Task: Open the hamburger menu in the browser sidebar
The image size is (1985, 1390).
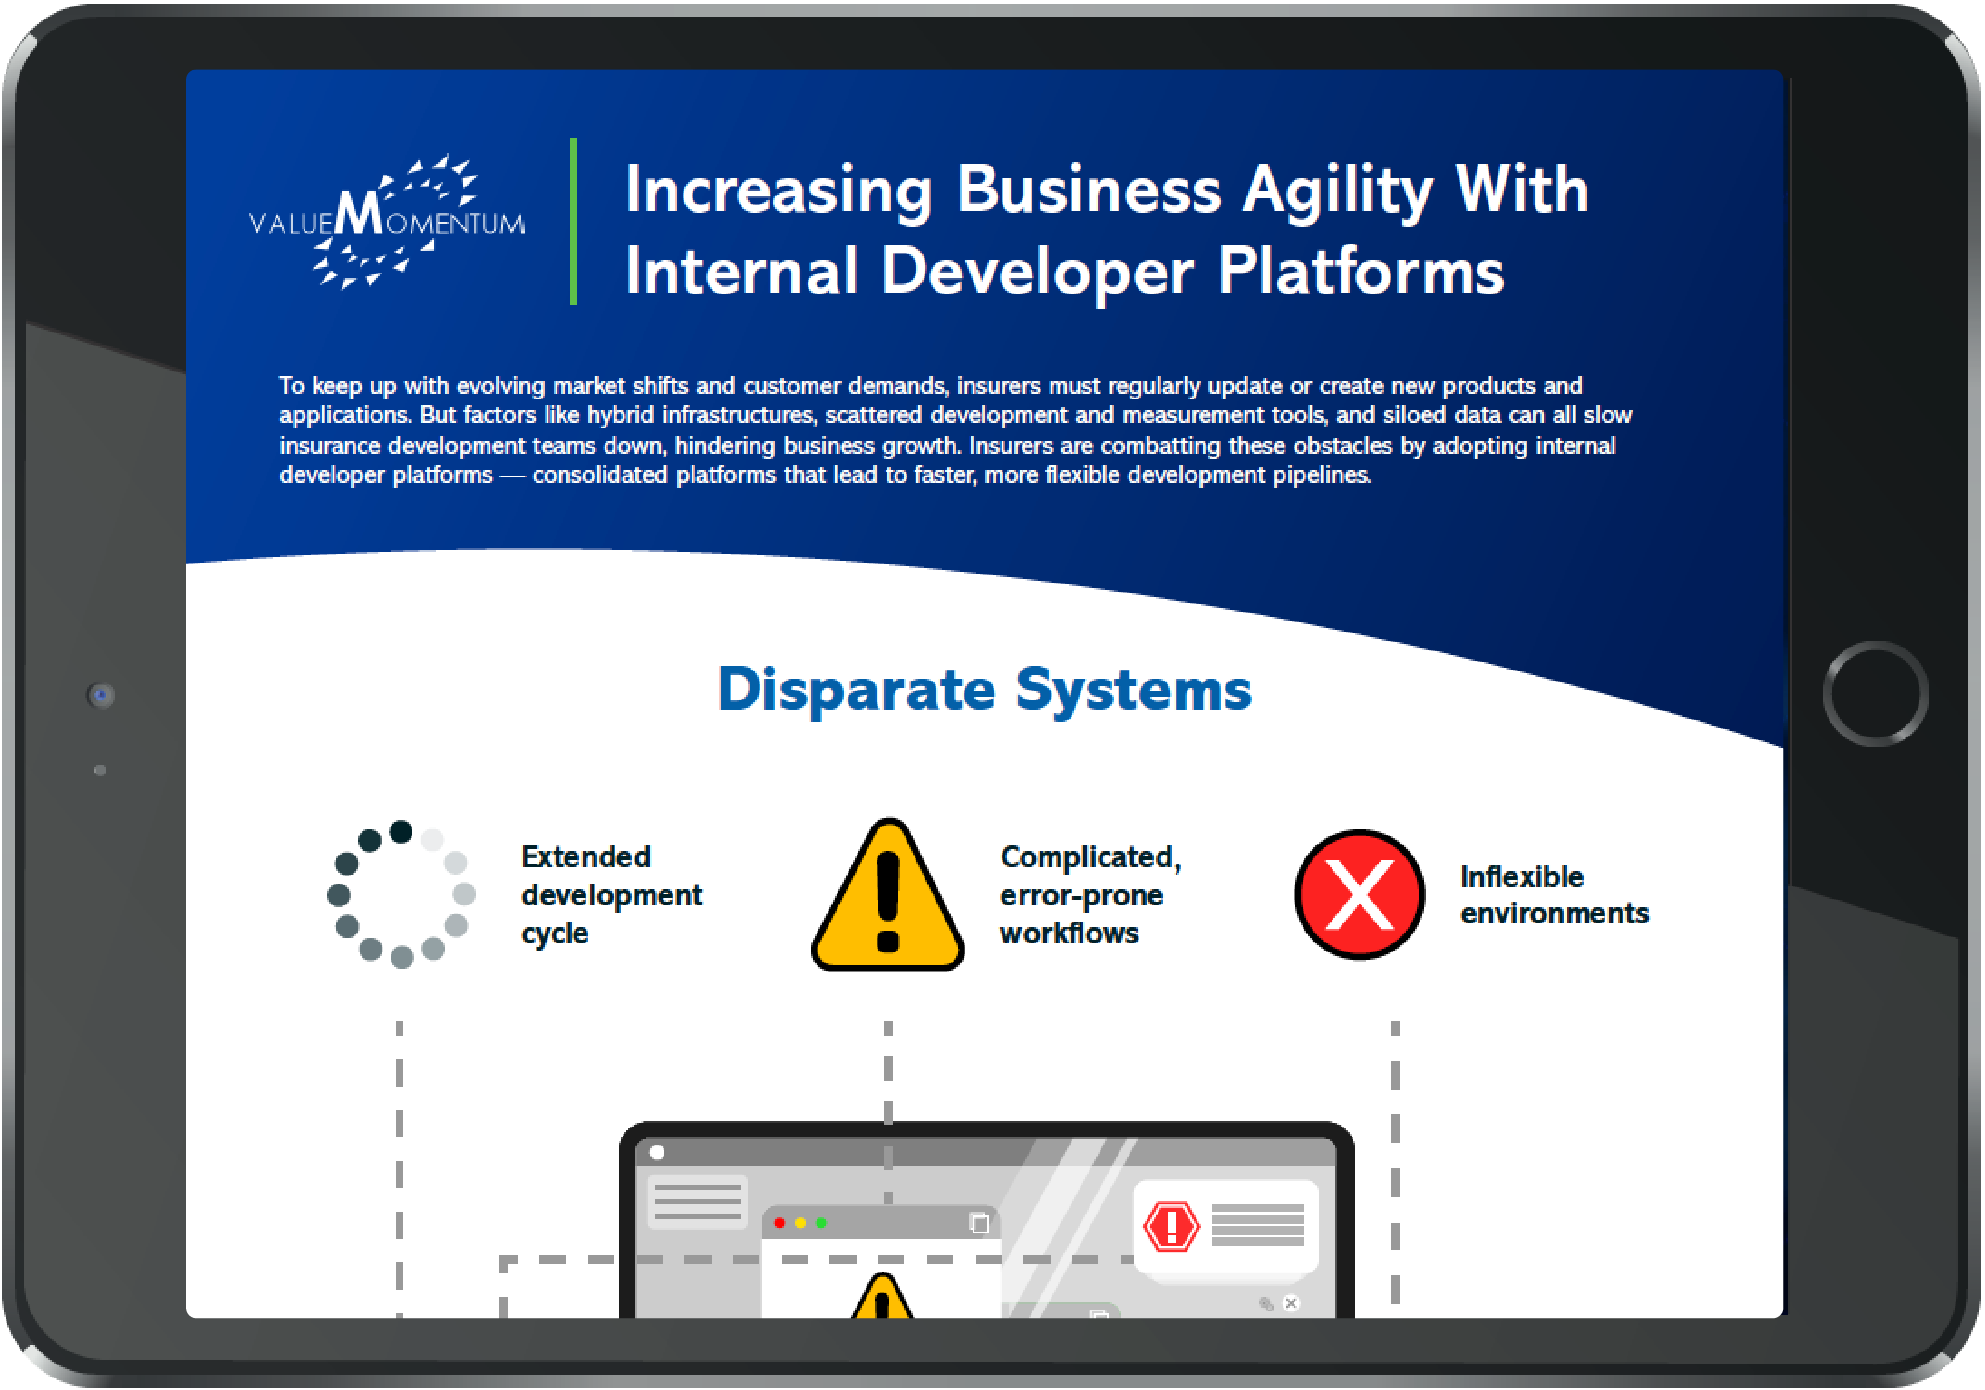Action: coord(696,1200)
